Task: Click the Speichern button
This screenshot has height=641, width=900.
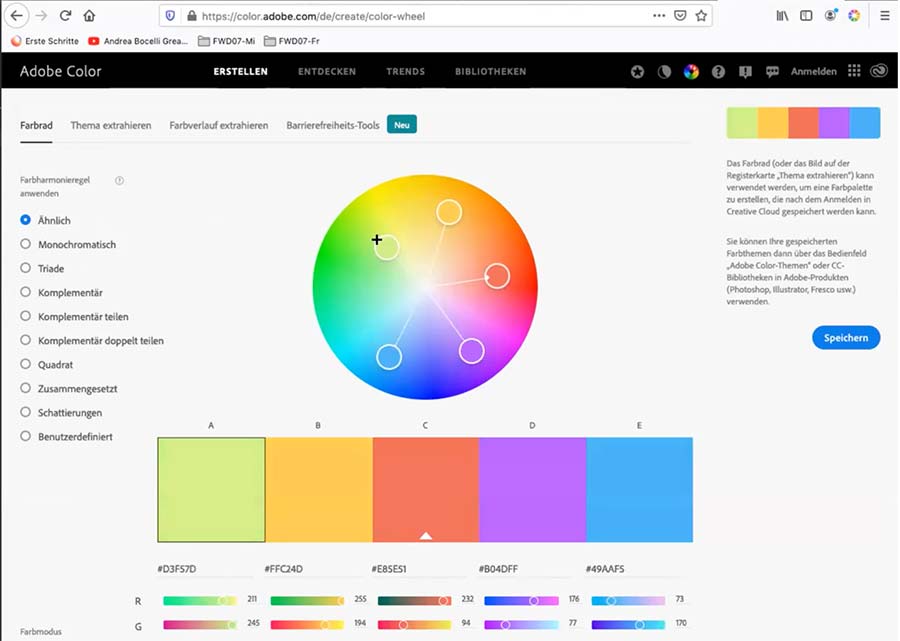Action: 845,338
